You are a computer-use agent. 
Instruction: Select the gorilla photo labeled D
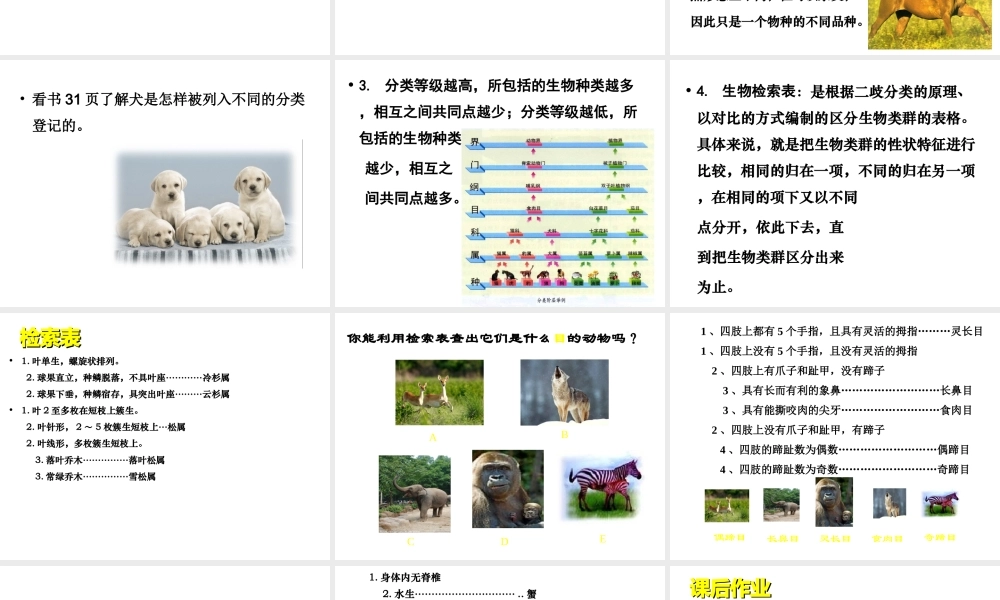508,489
